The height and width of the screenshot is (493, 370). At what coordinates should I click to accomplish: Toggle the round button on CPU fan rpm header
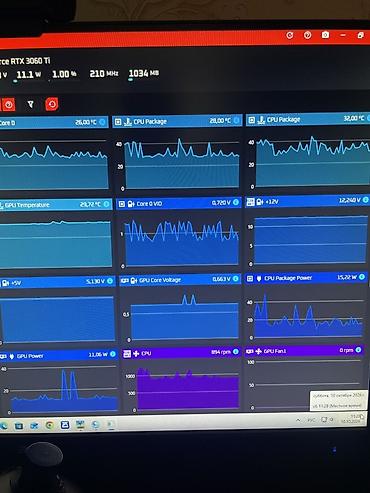pyautogui.click(x=236, y=351)
